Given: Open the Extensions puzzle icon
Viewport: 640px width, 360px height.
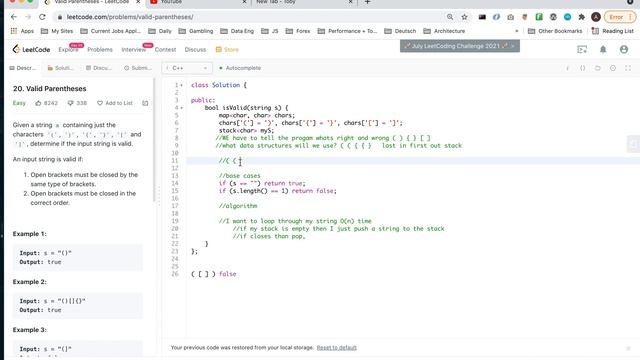Looking at the screenshot, I should (582, 17).
